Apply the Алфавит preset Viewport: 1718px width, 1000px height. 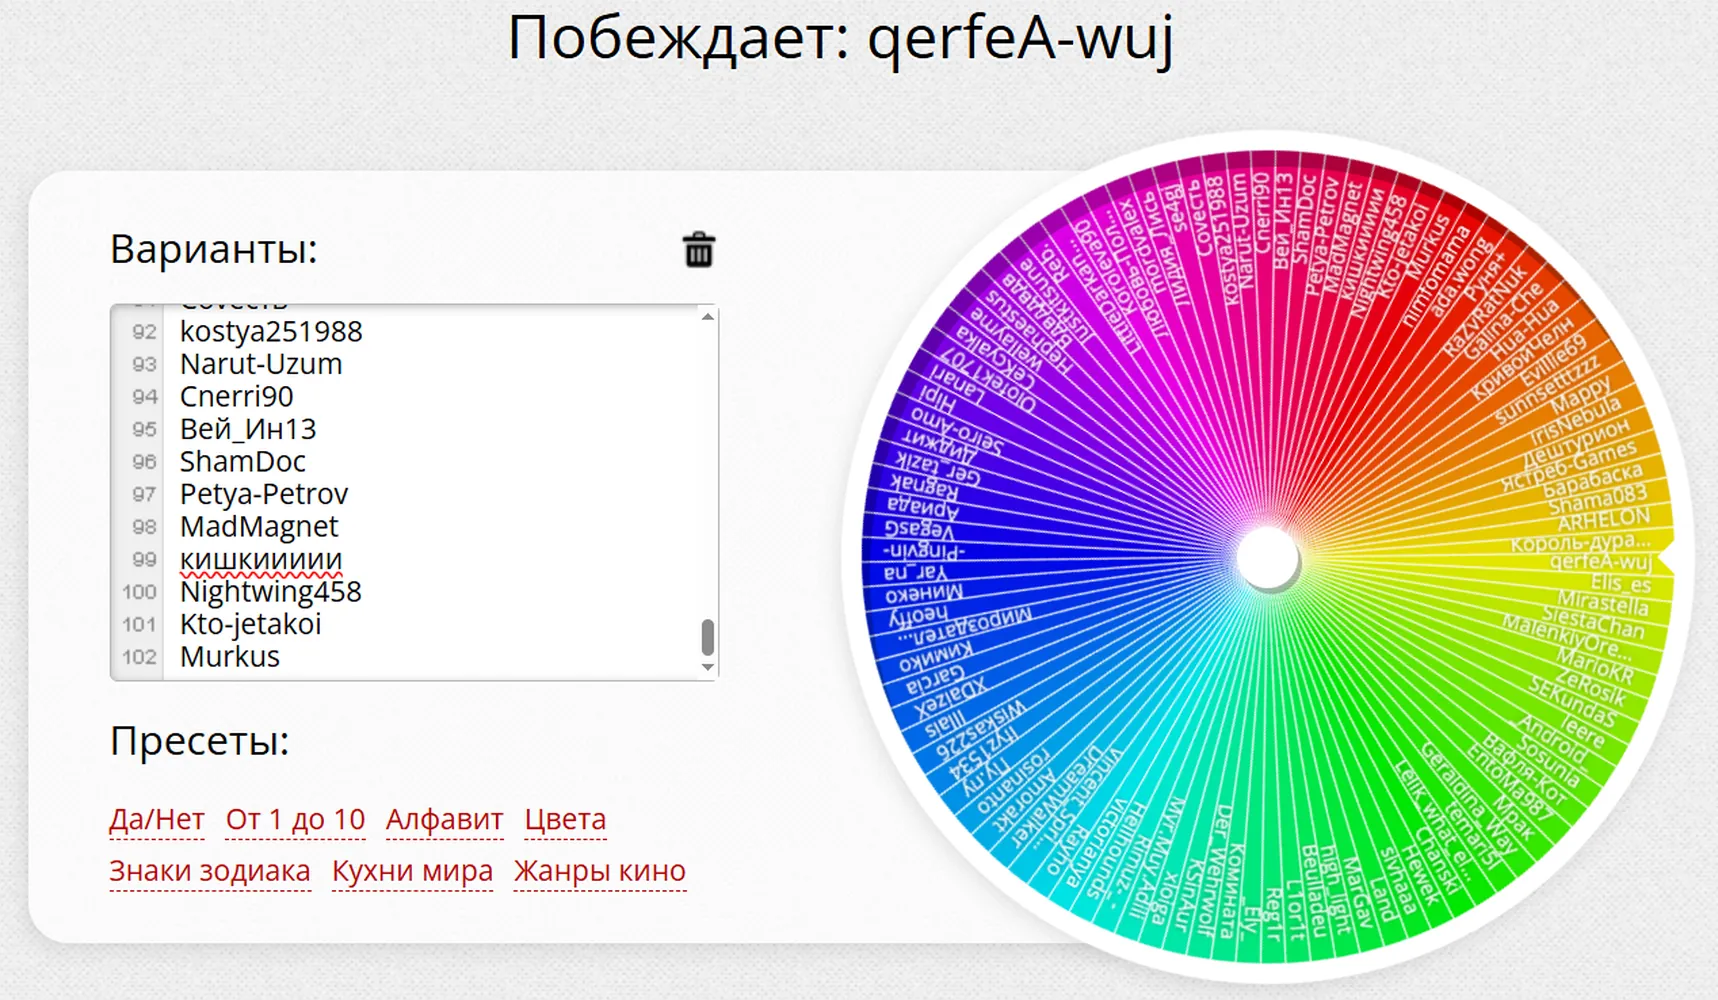click(445, 819)
